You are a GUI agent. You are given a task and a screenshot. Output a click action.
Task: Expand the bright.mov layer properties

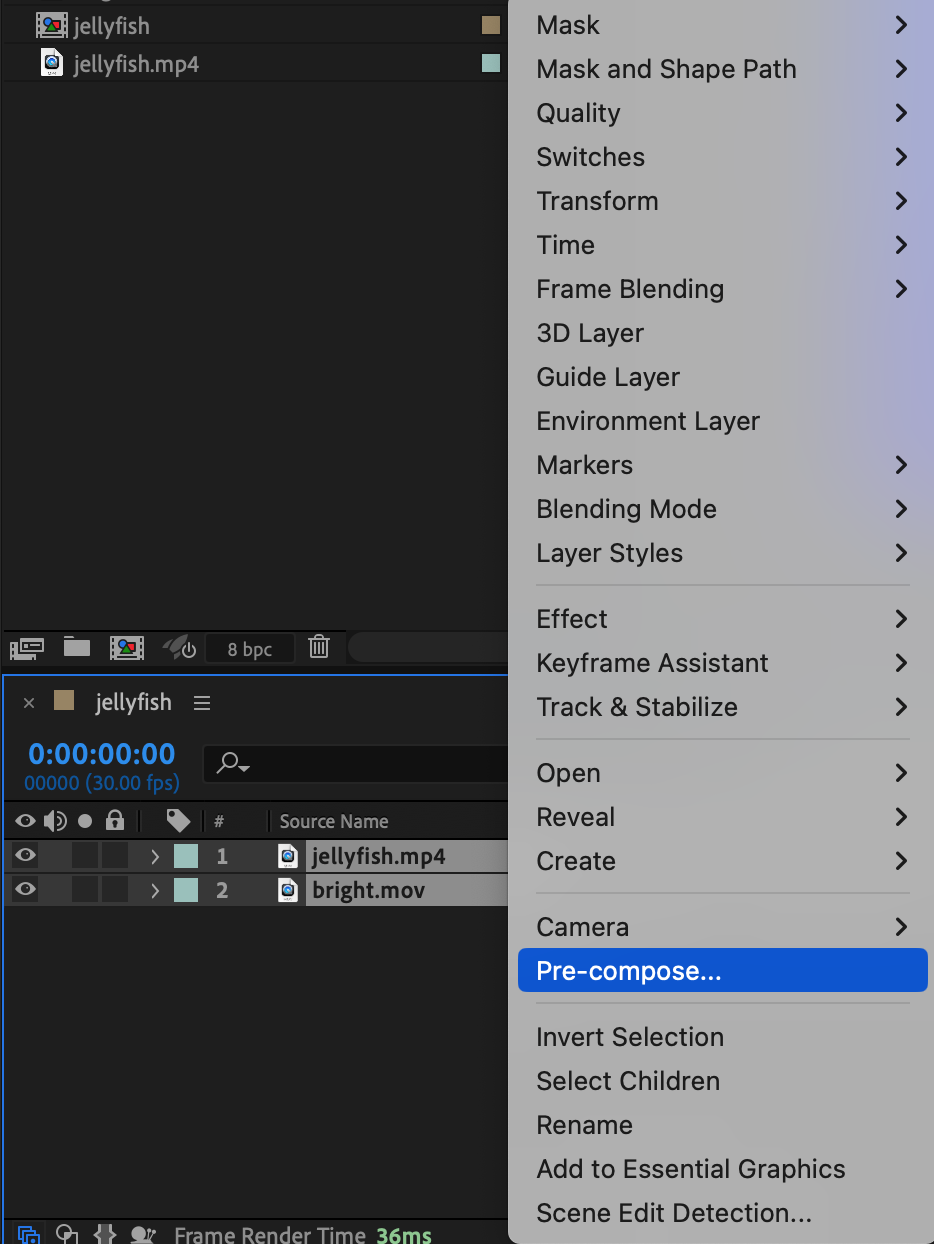[x=154, y=890]
